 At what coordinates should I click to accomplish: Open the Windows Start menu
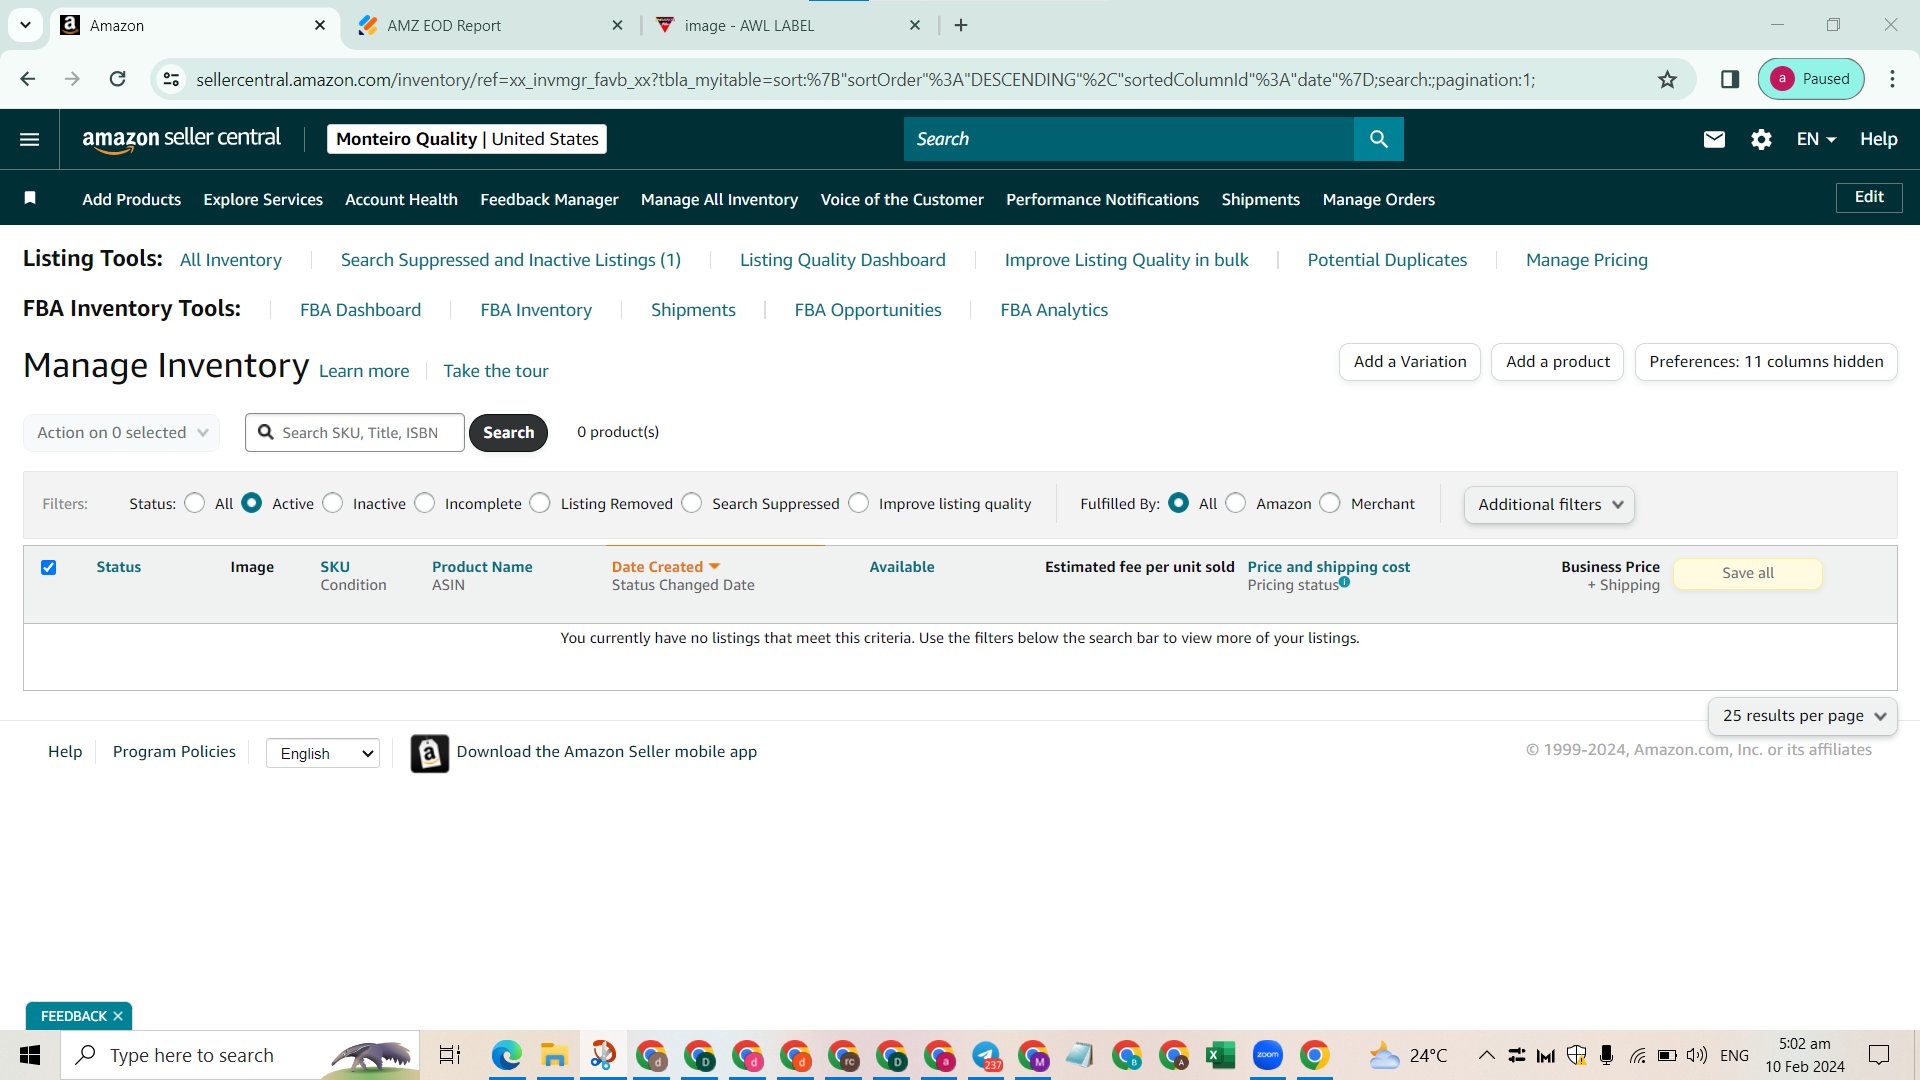click(x=30, y=1055)
